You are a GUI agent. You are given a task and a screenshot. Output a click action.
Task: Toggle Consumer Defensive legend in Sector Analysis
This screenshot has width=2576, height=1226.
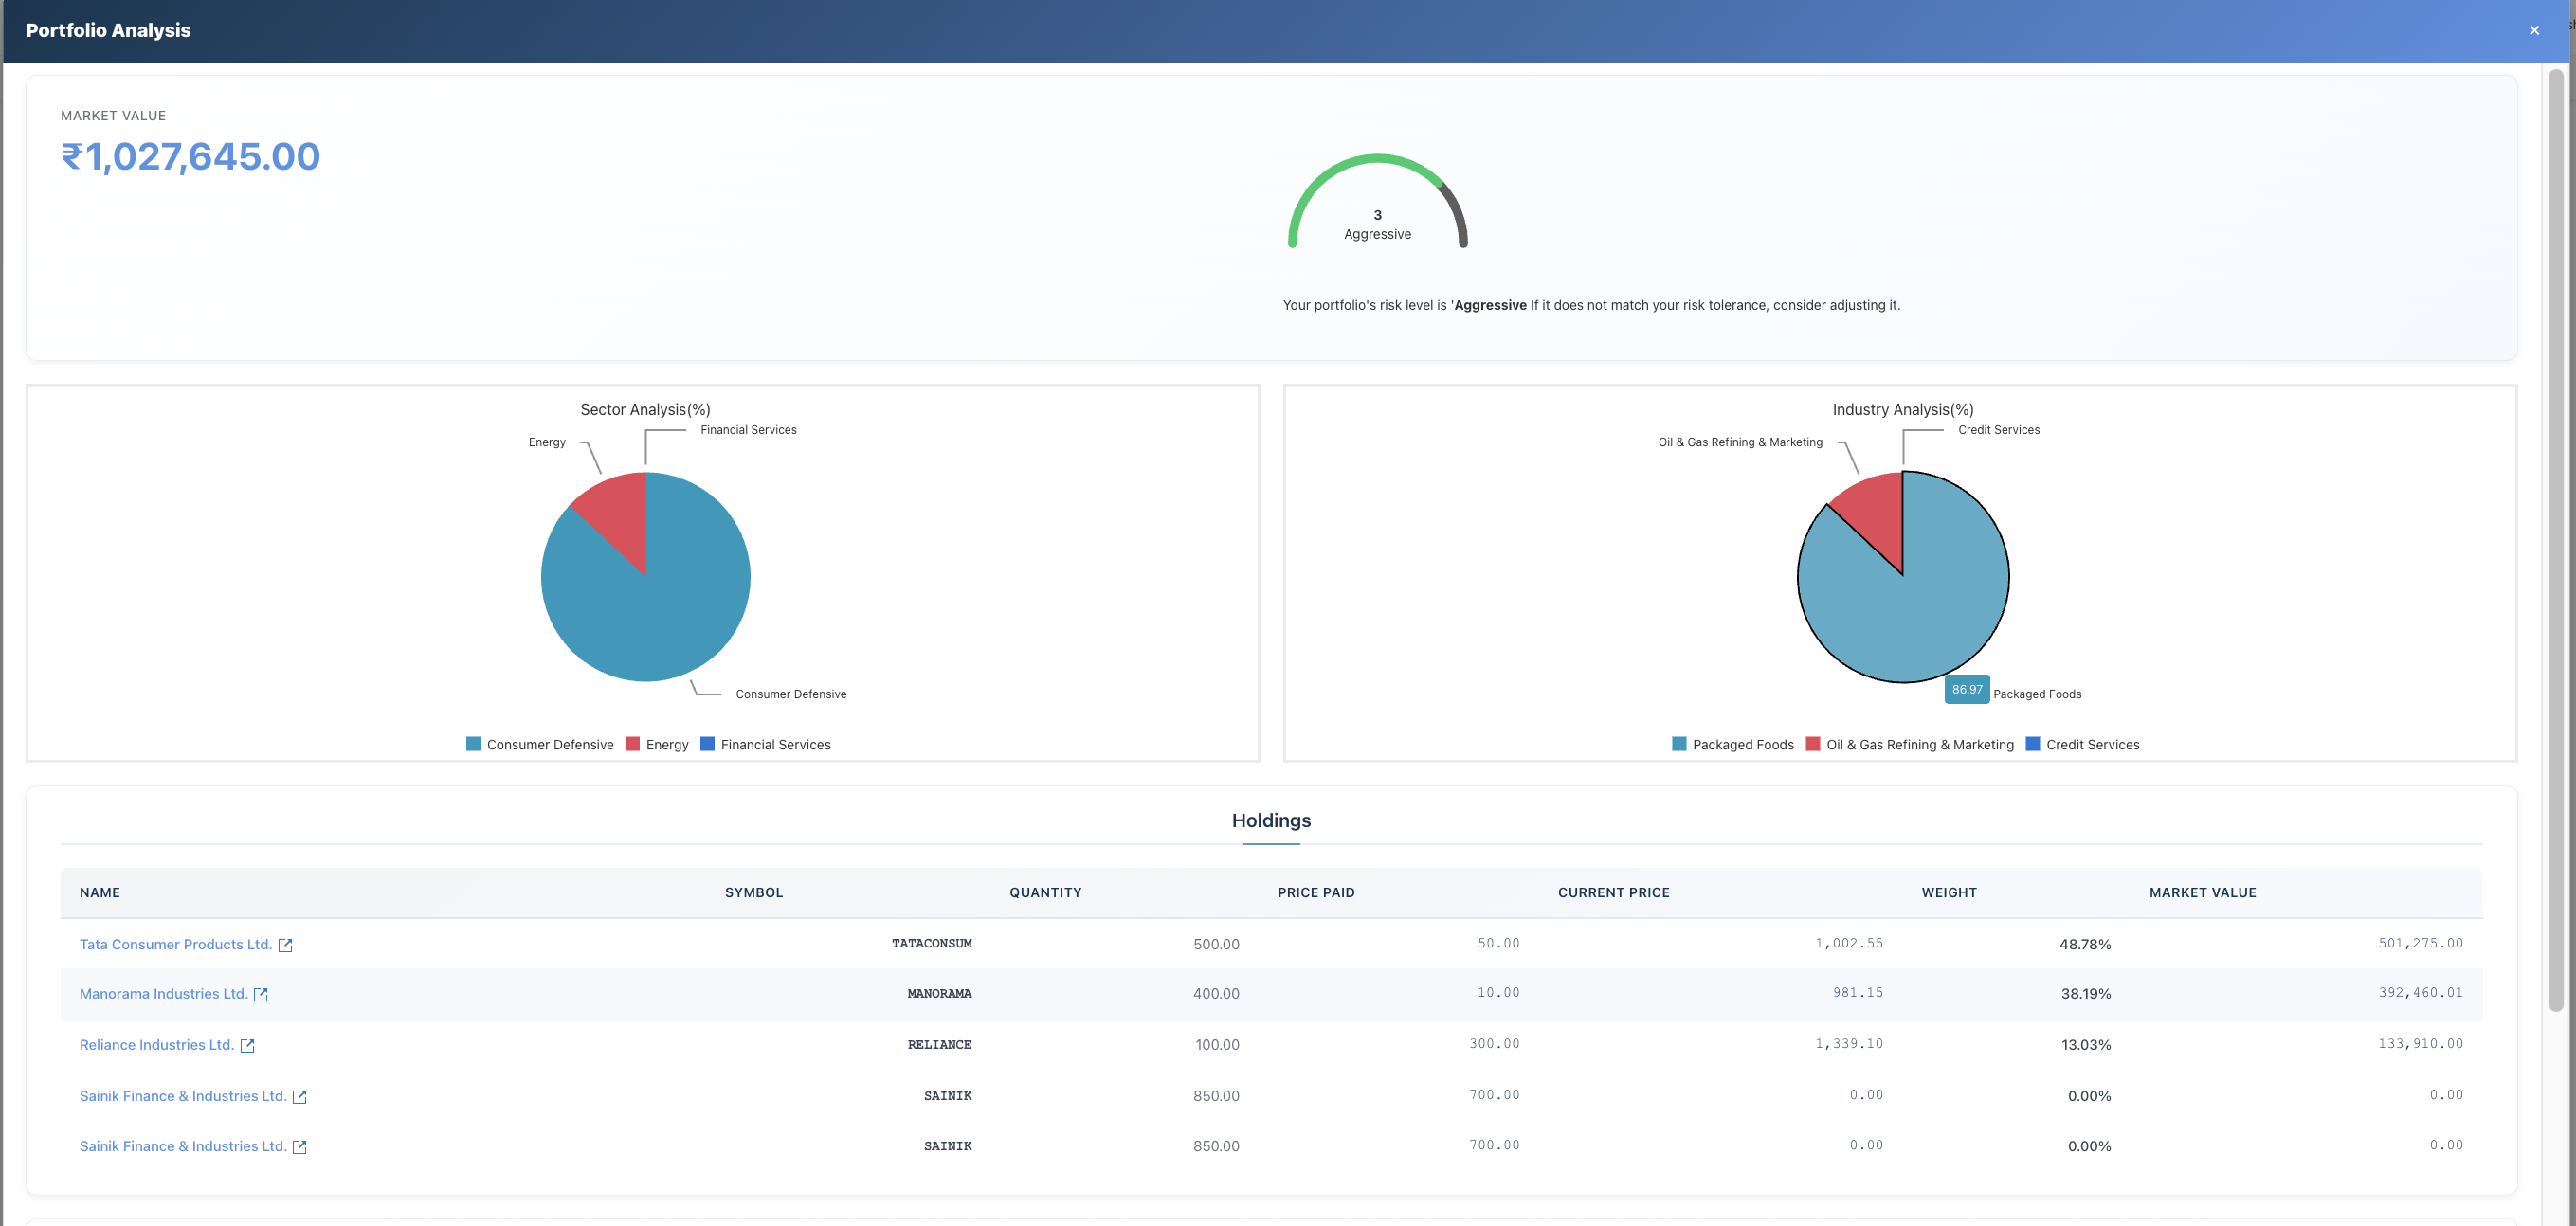pyautogui.click(x=540, y=744)
